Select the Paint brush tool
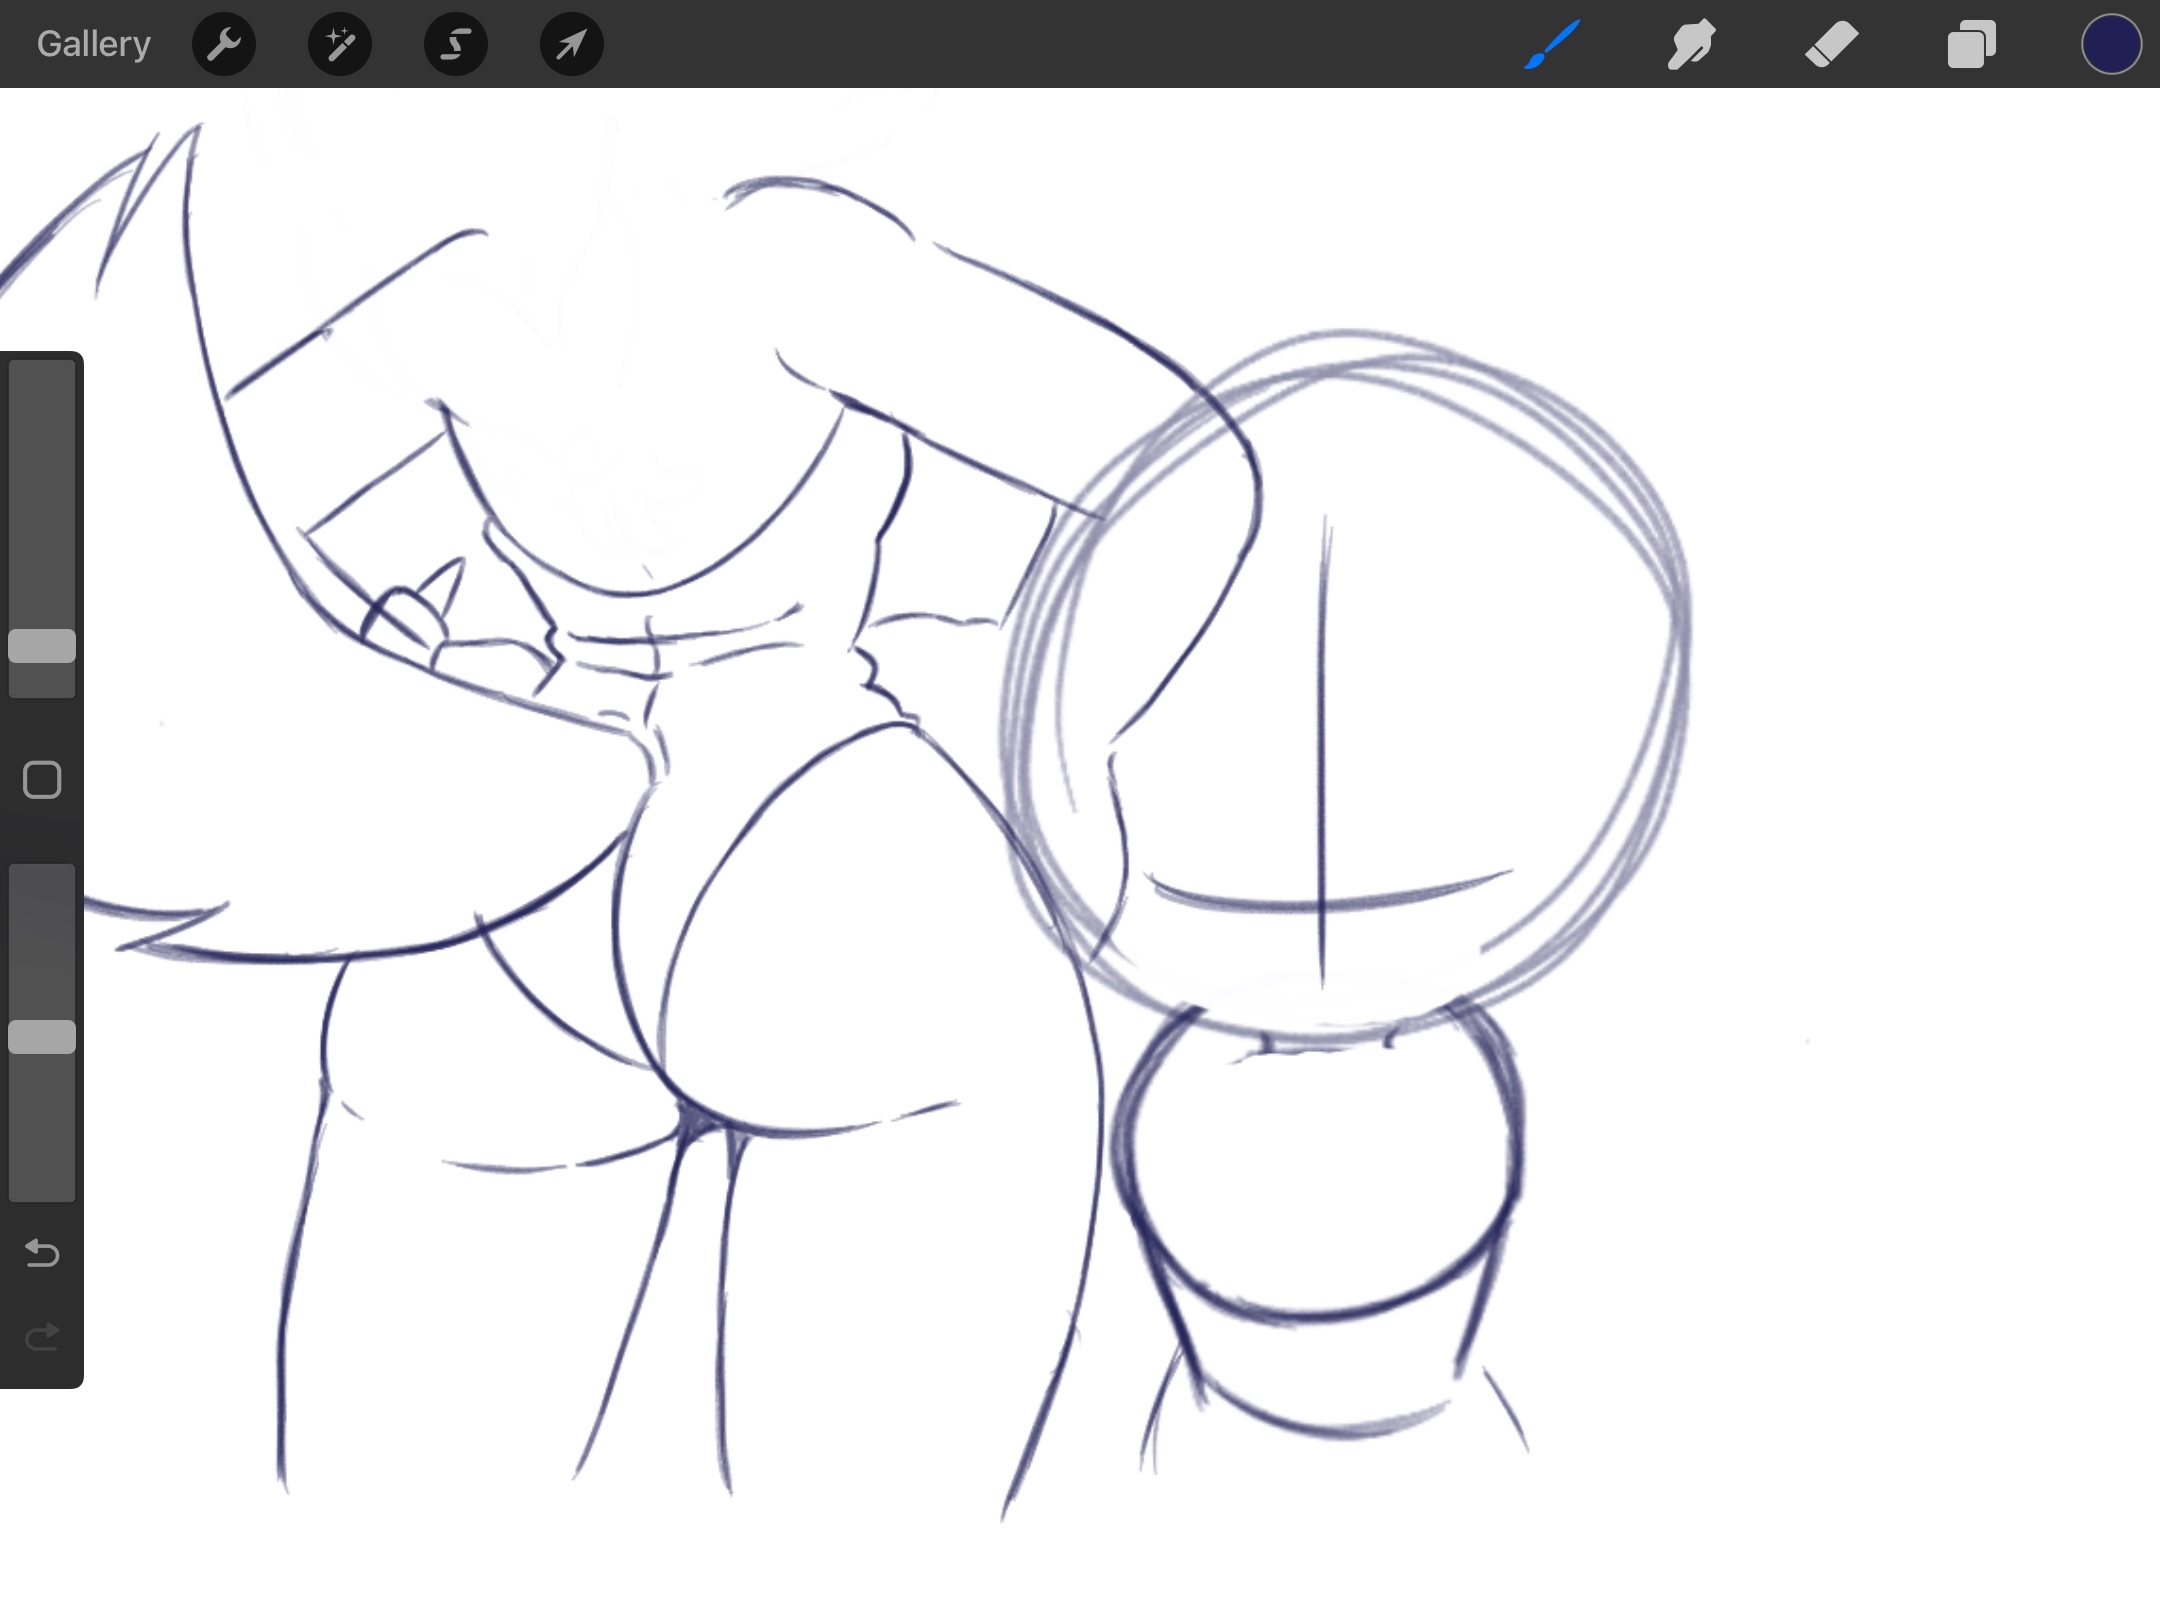This screenshot has width=2160, height=1620. click(1552, 44)
